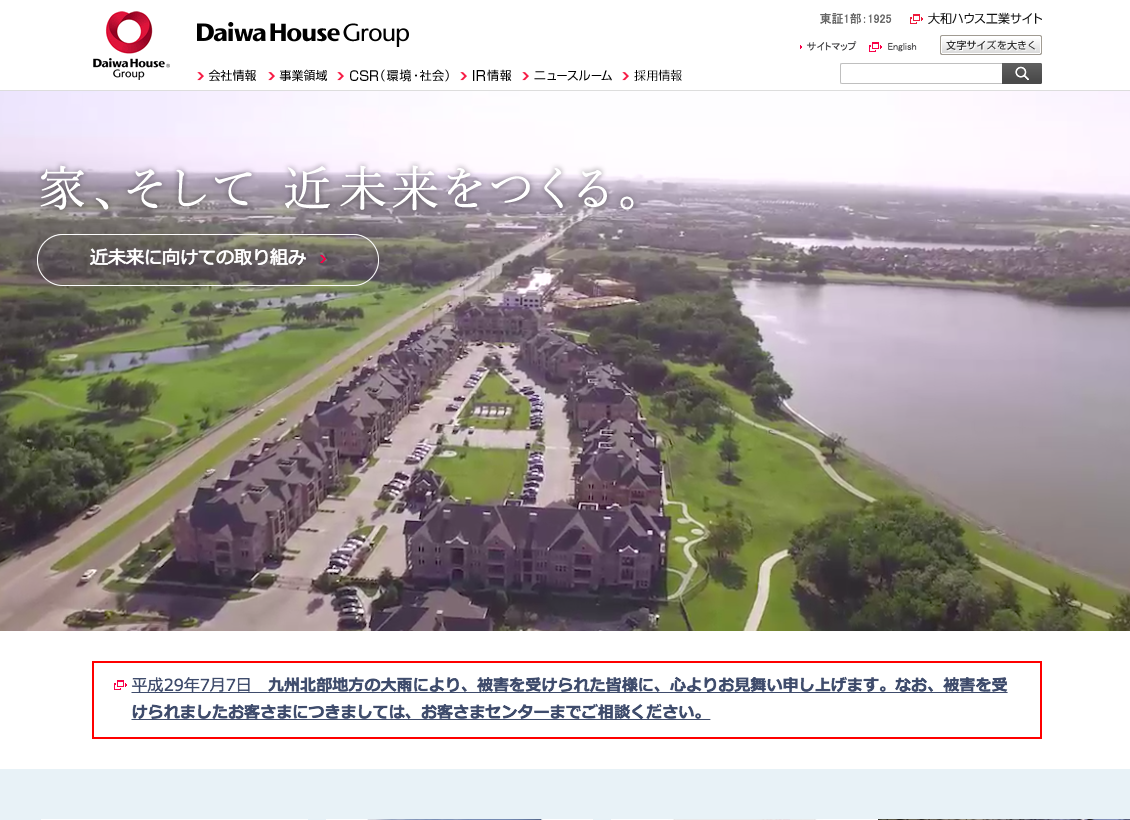Viewport: 1130px width, 820px height.
Task: Click the red arrow inside the 近未来 button
Action: (x=322, y=259)
